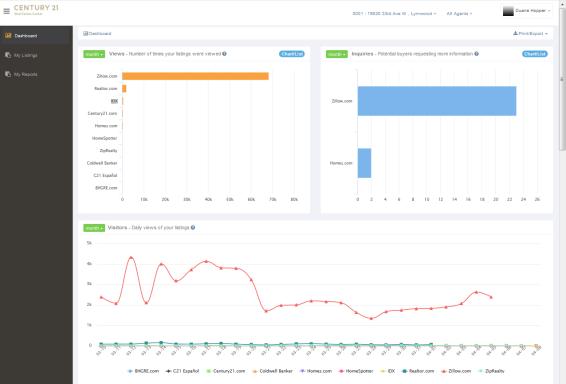Click the Visitors help question icon
The width and height of the screenshot is (566, 384).
tap(193, 228)
